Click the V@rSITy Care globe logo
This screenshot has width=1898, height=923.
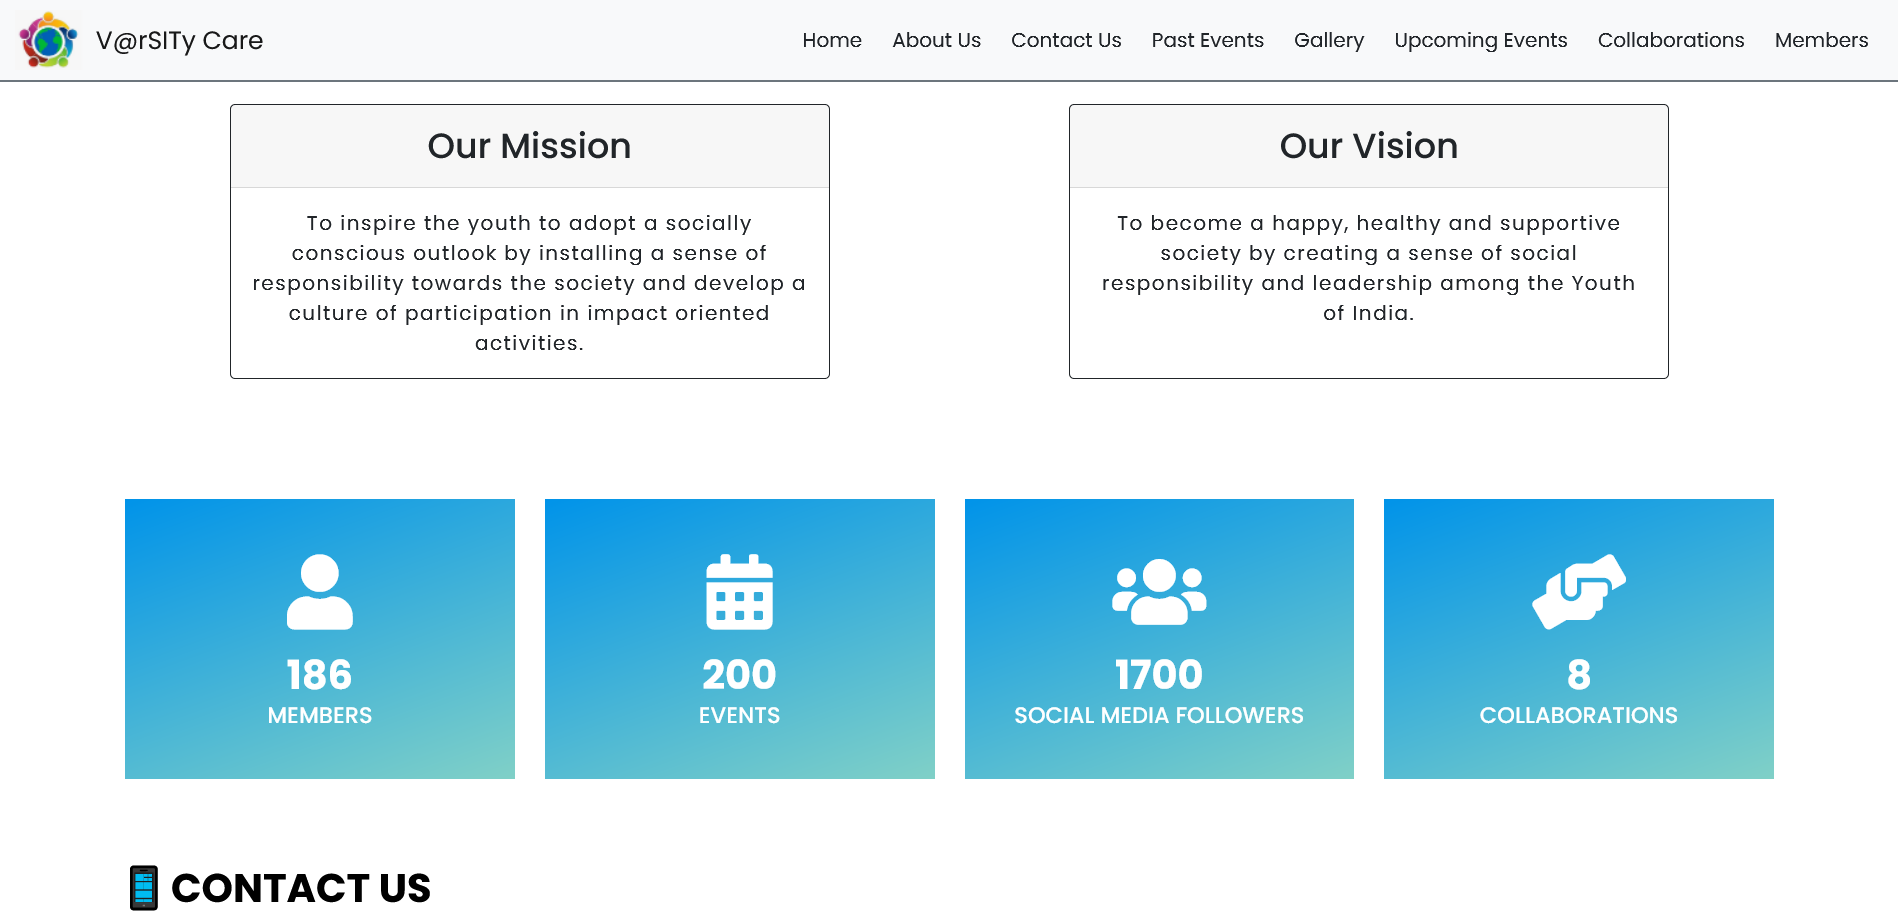[x=48, y=40]
